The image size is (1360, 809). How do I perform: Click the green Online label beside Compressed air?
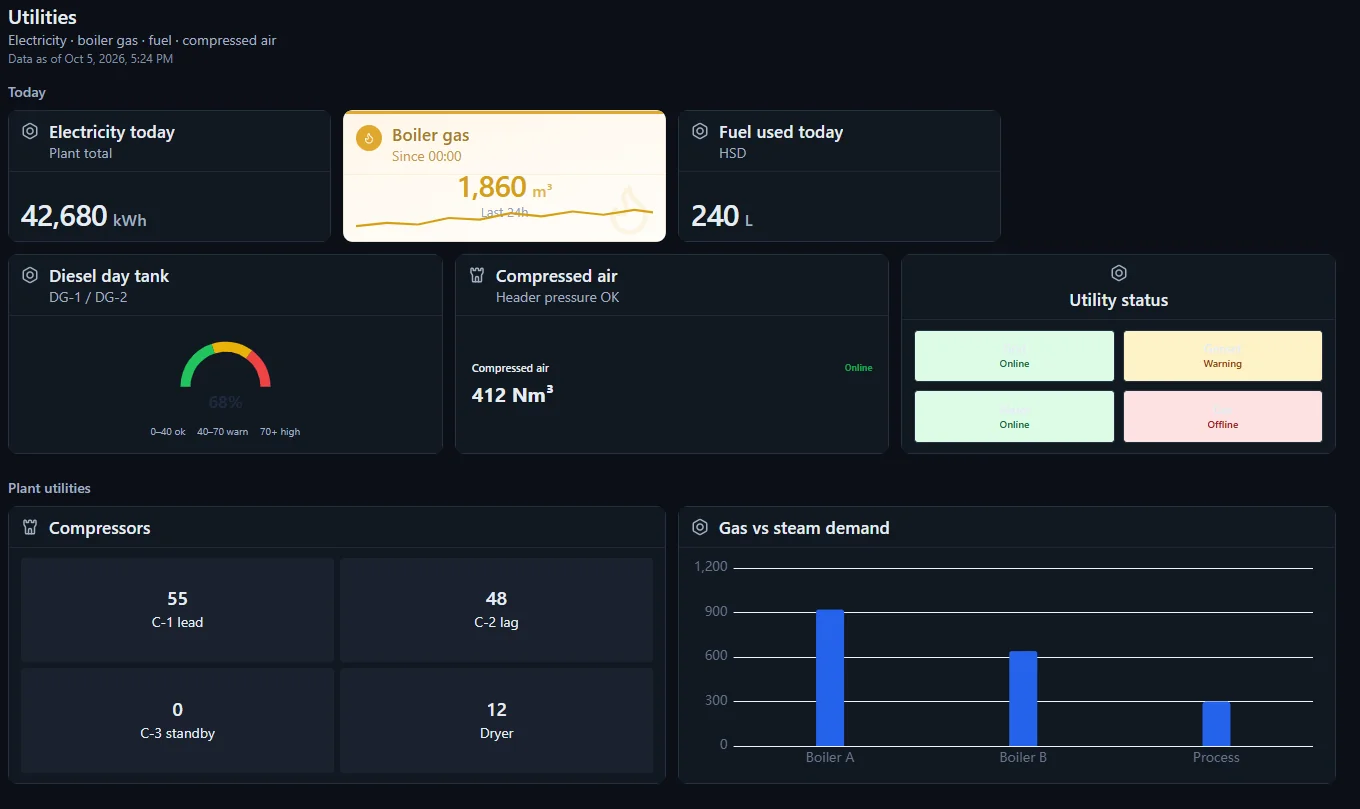pos(858,368)
